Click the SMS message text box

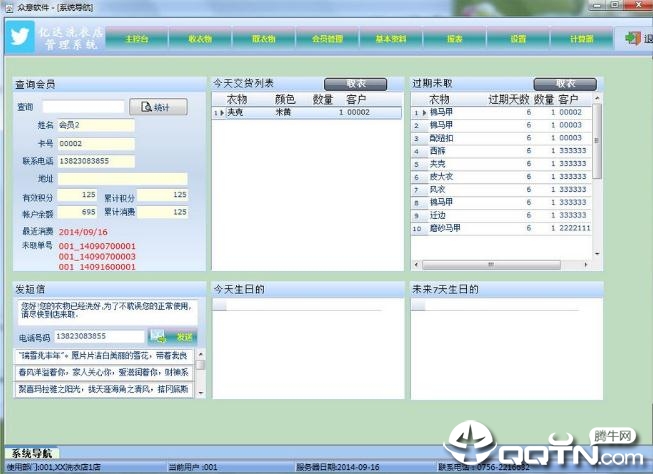coord(107,312)
